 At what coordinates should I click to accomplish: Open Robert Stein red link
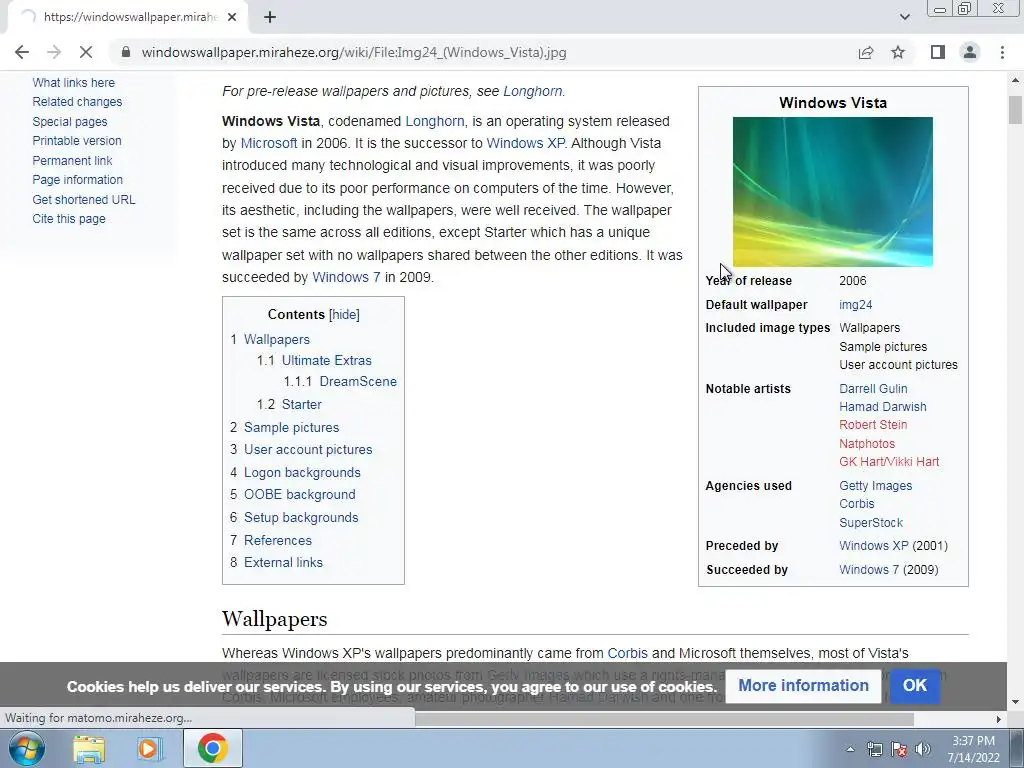873,425
